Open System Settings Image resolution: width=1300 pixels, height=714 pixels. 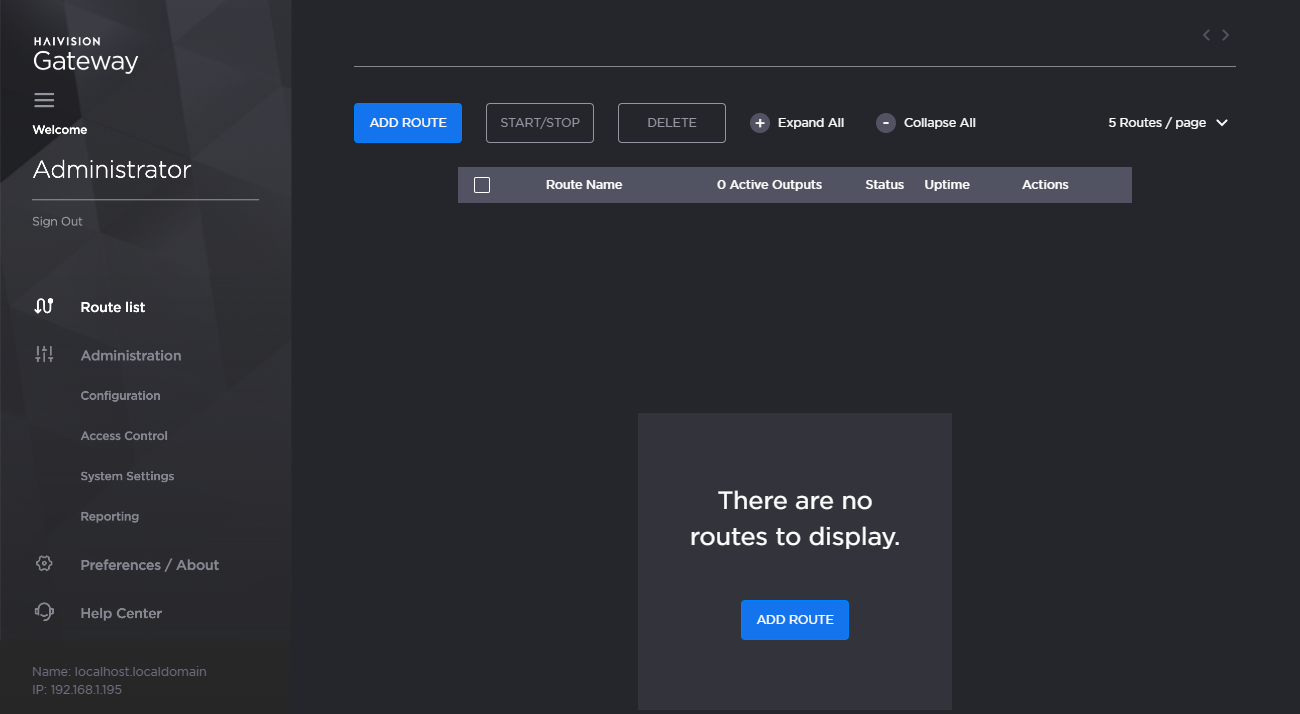click(x=127, y=475)
